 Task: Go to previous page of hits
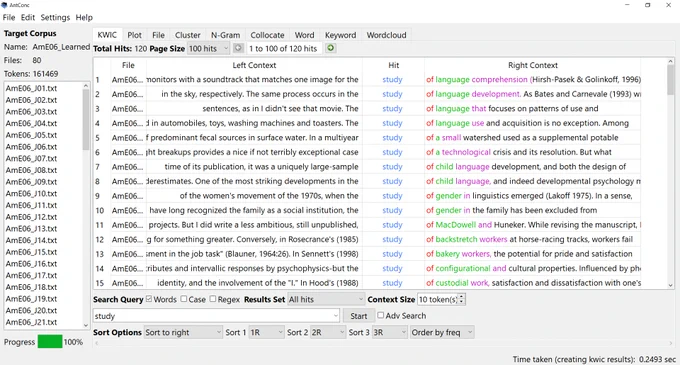[x=238, y=48]
